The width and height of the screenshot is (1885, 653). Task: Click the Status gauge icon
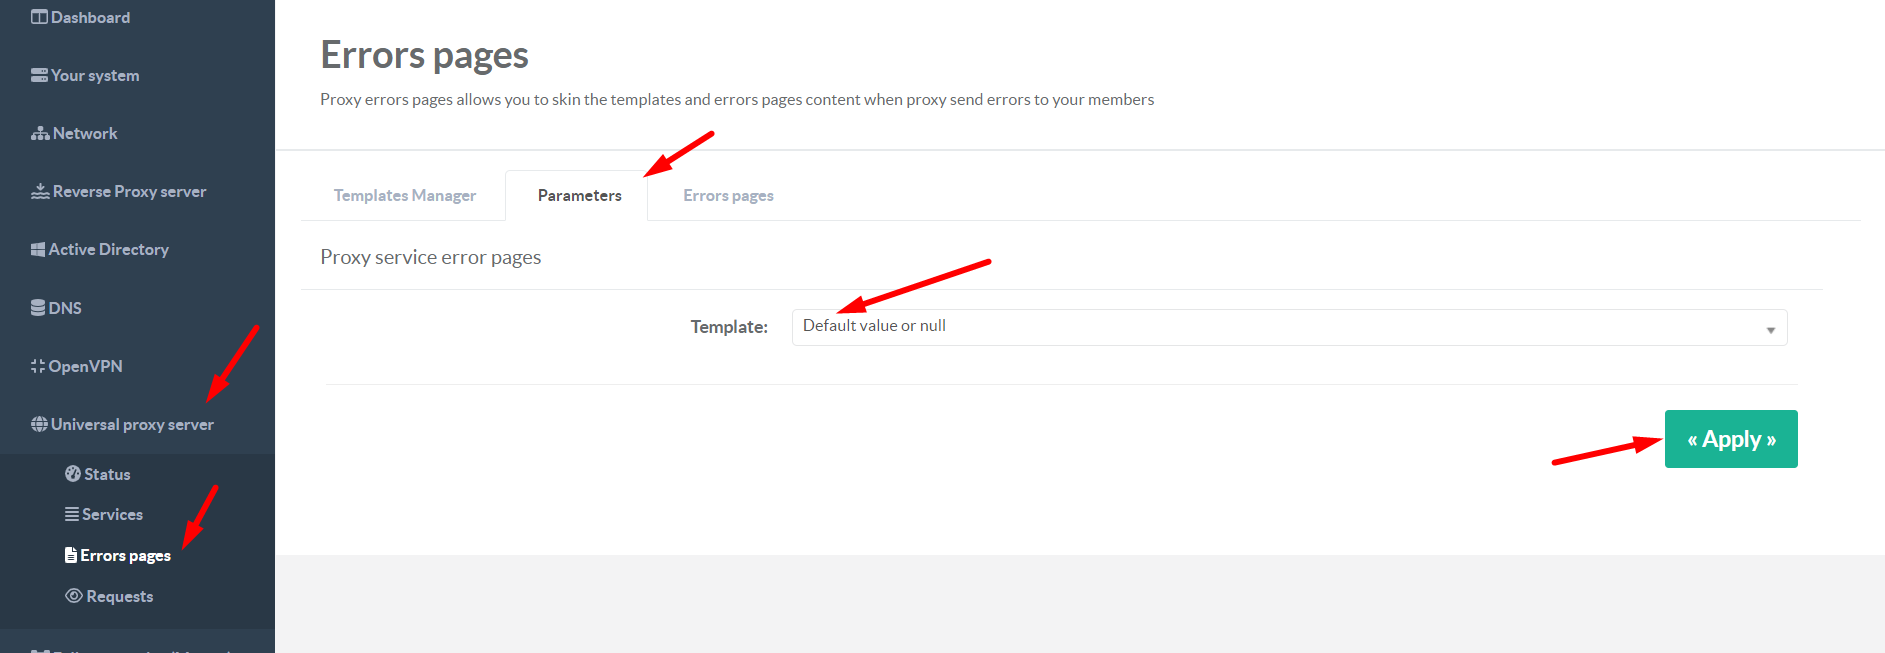(x=73, y=474)
